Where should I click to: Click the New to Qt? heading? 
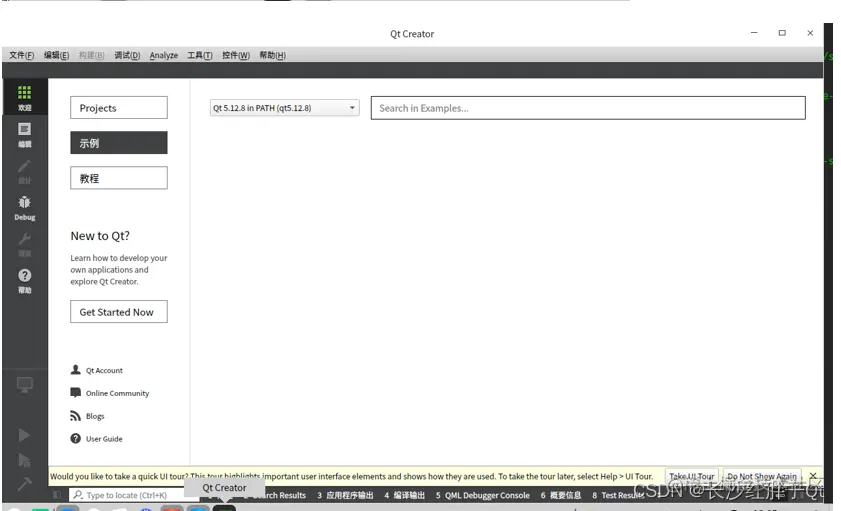[100, 235]
